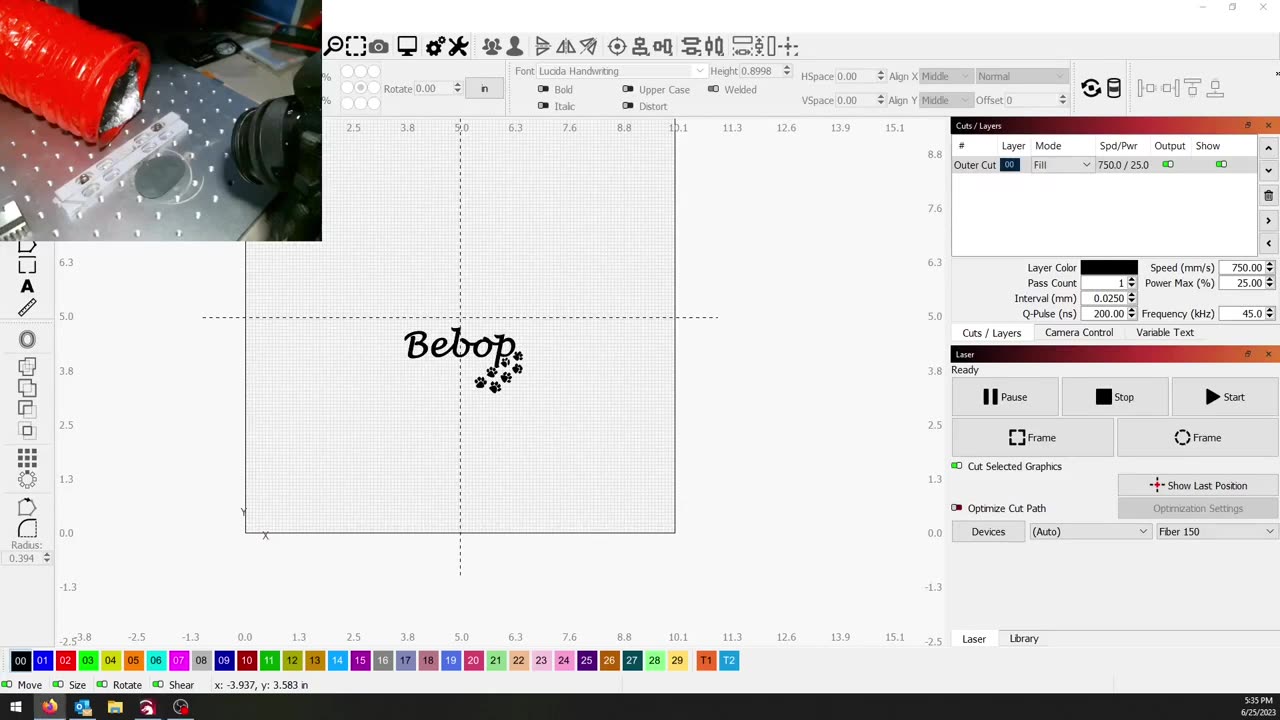
Task: Click the Align Centers target icon
Action: click(617, 46)
